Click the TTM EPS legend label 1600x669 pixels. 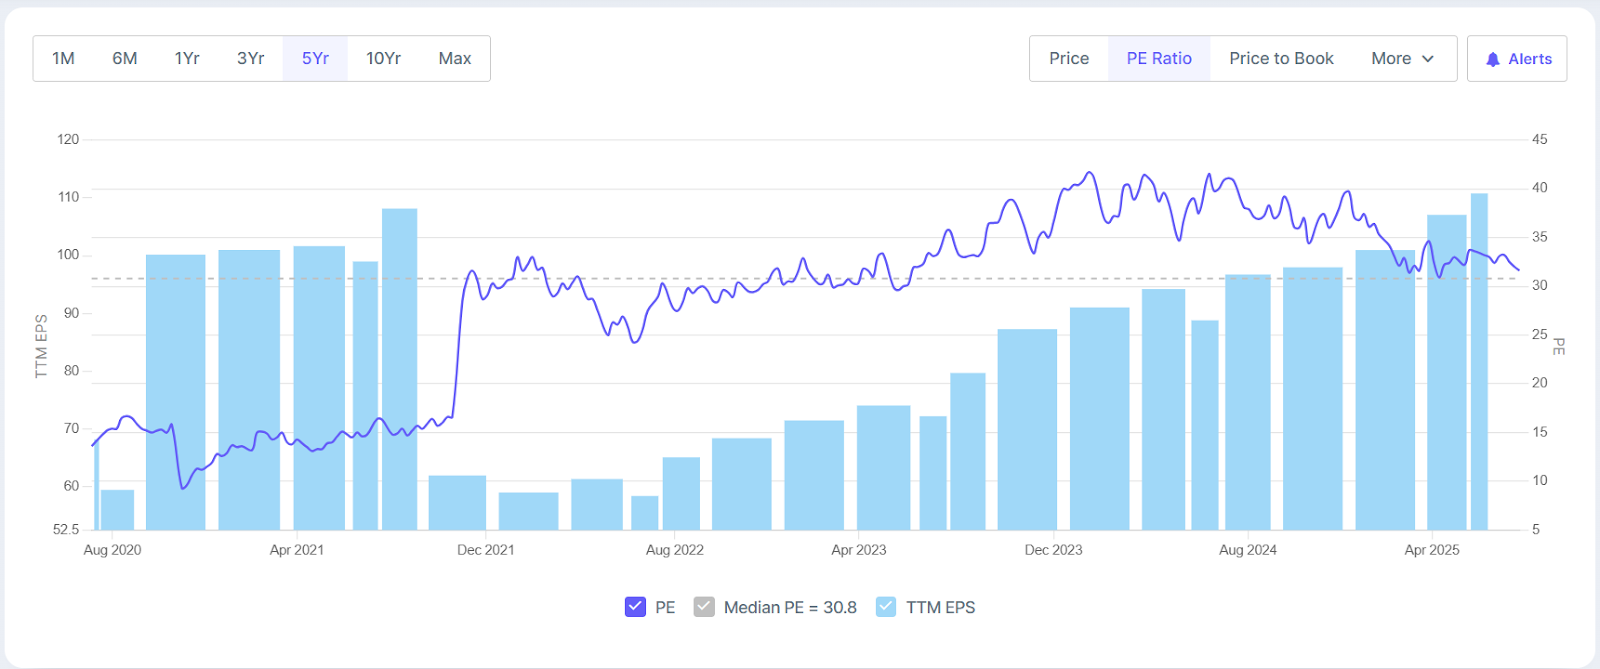click(940, 607)
